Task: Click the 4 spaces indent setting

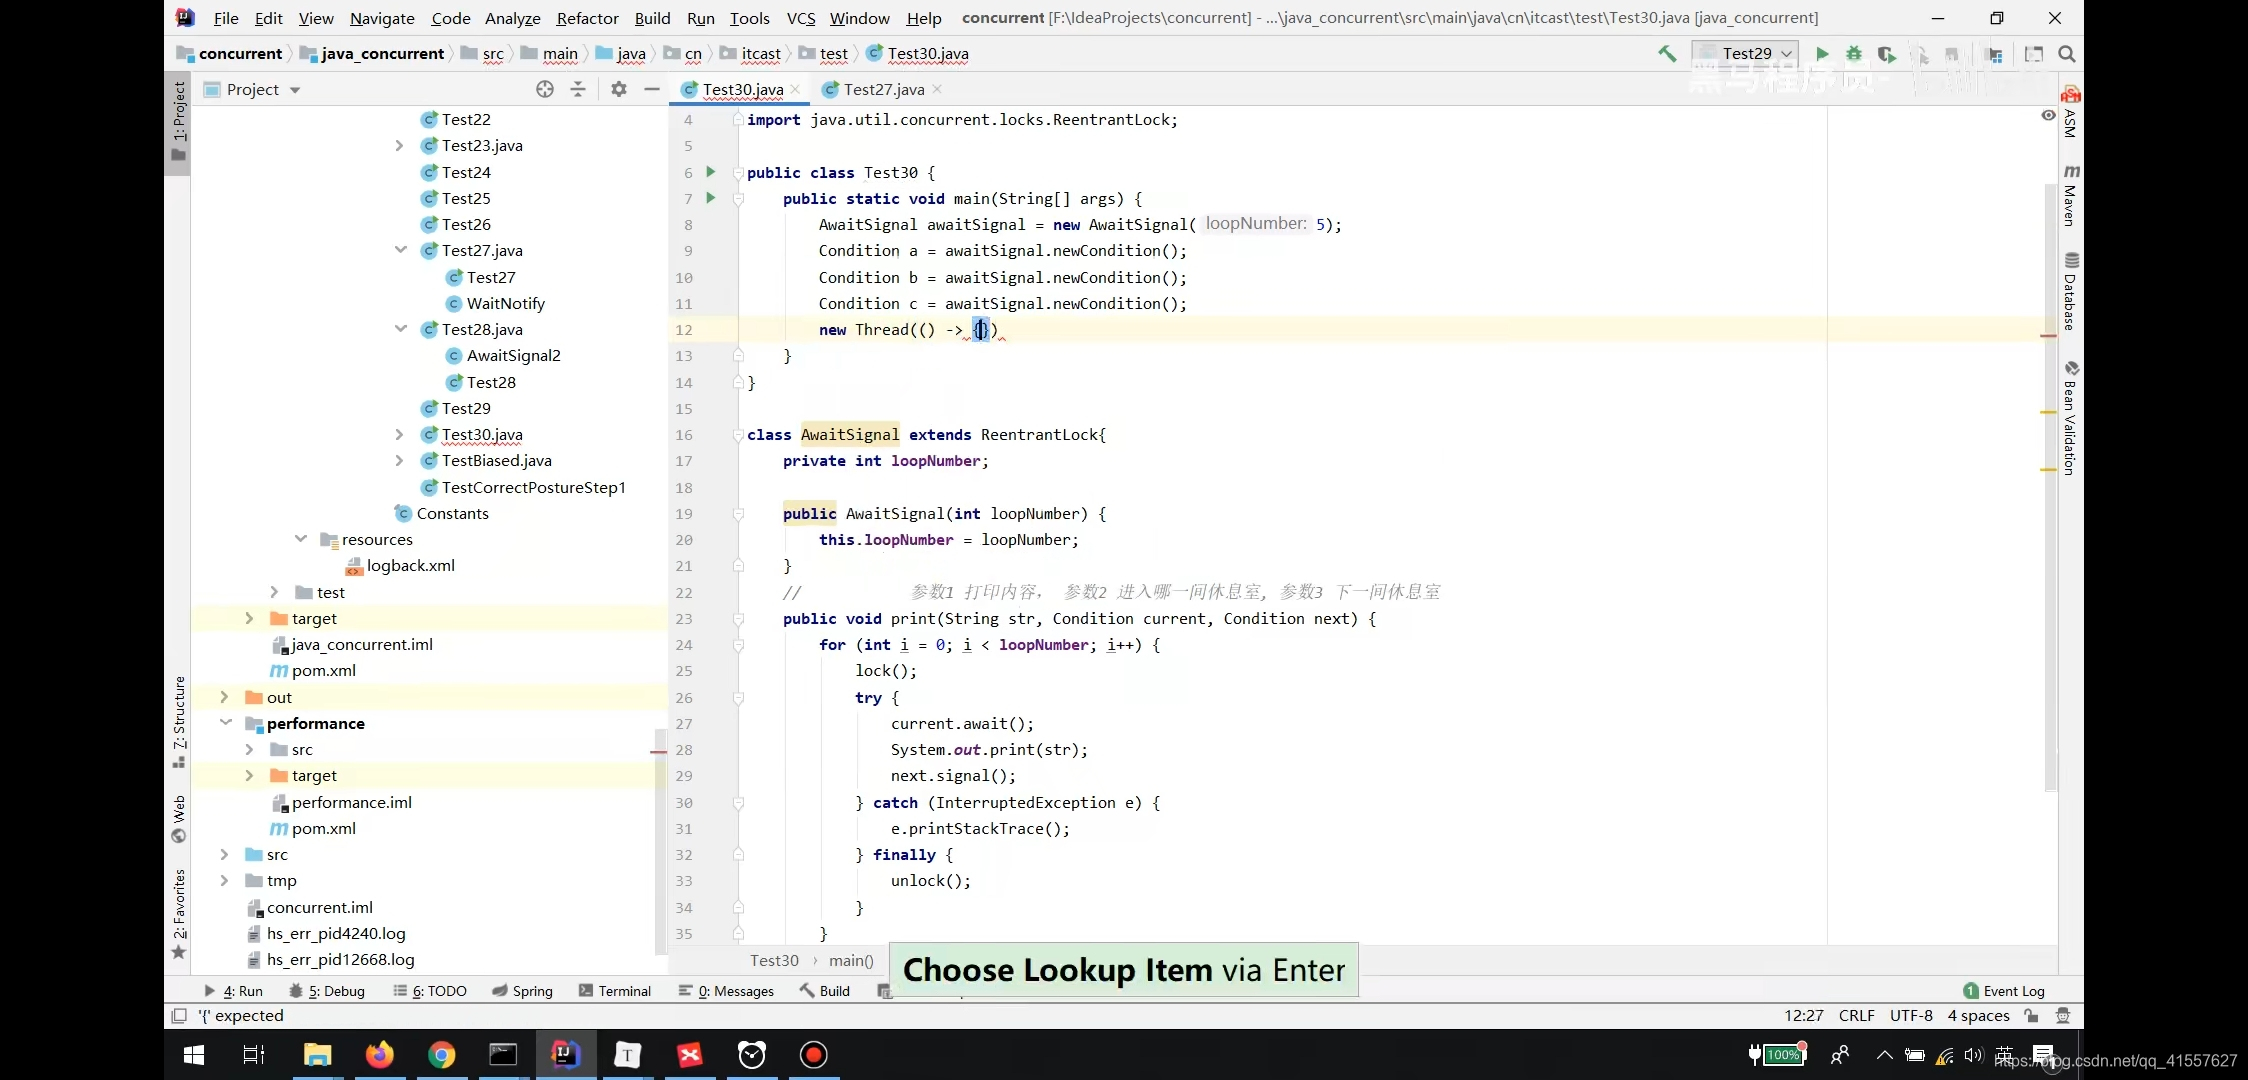Action: (1978, 1016)
